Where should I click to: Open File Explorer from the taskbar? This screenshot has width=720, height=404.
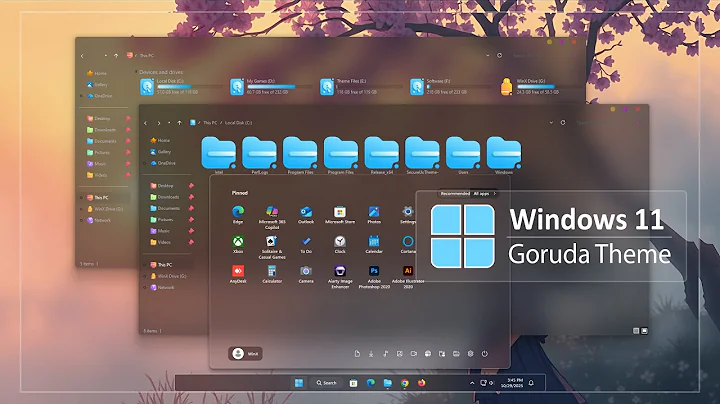(x=388, y=383)
